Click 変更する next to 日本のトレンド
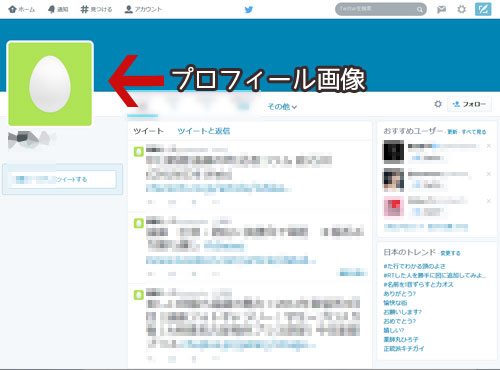 (x=450, y=253)
